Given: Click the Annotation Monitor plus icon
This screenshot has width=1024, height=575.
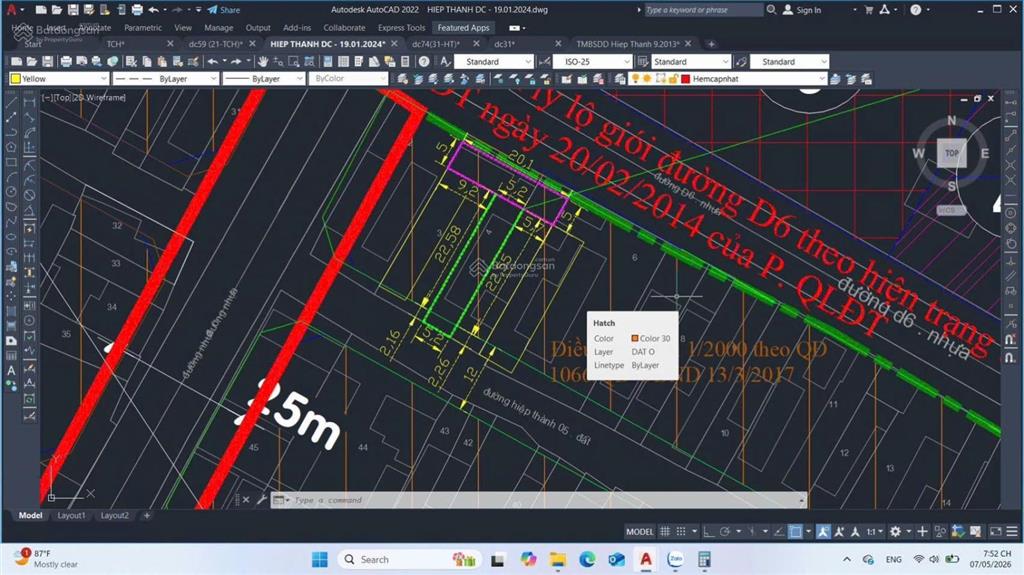Looking at the screenshot, I should pyautogui.click(x=922, y=531).
